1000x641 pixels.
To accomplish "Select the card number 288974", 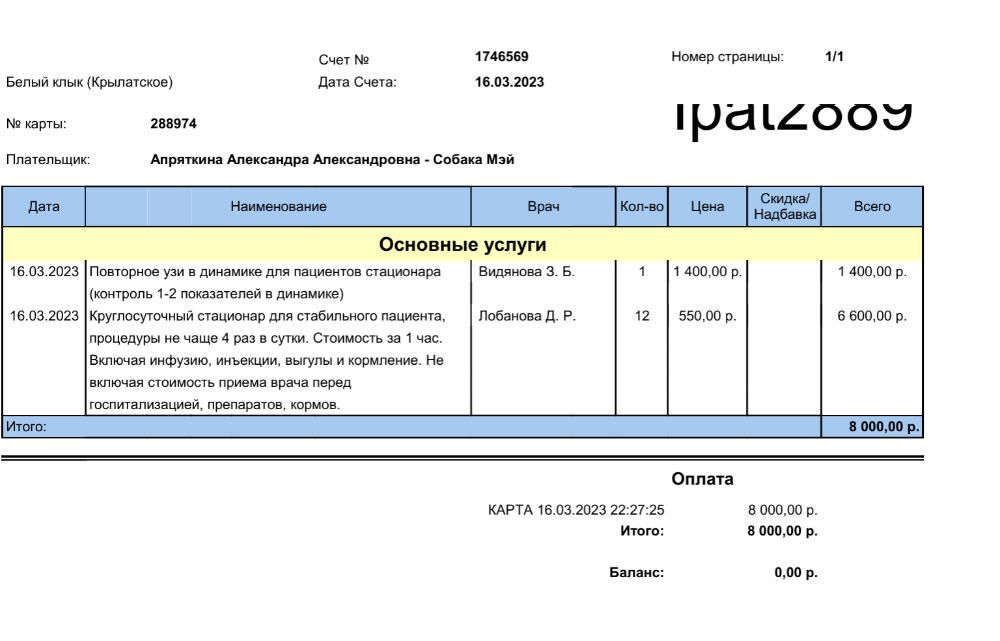I will (173, 124).
